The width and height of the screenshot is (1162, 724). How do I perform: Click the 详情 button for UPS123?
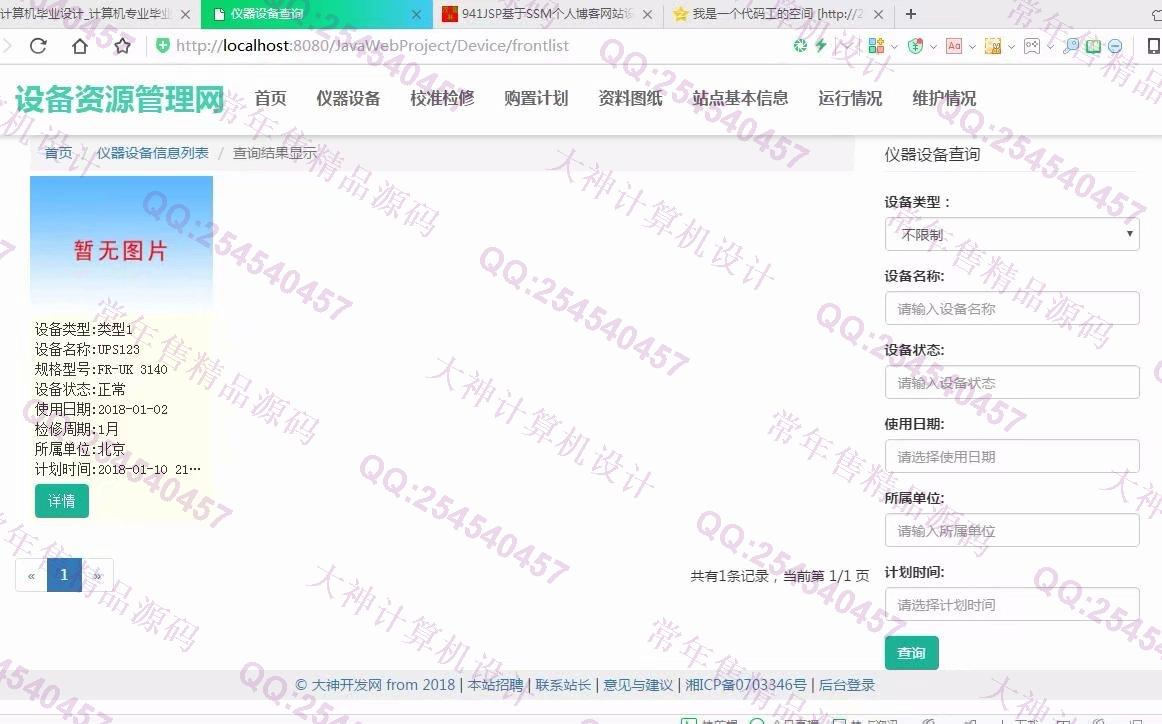coord(62,501)
